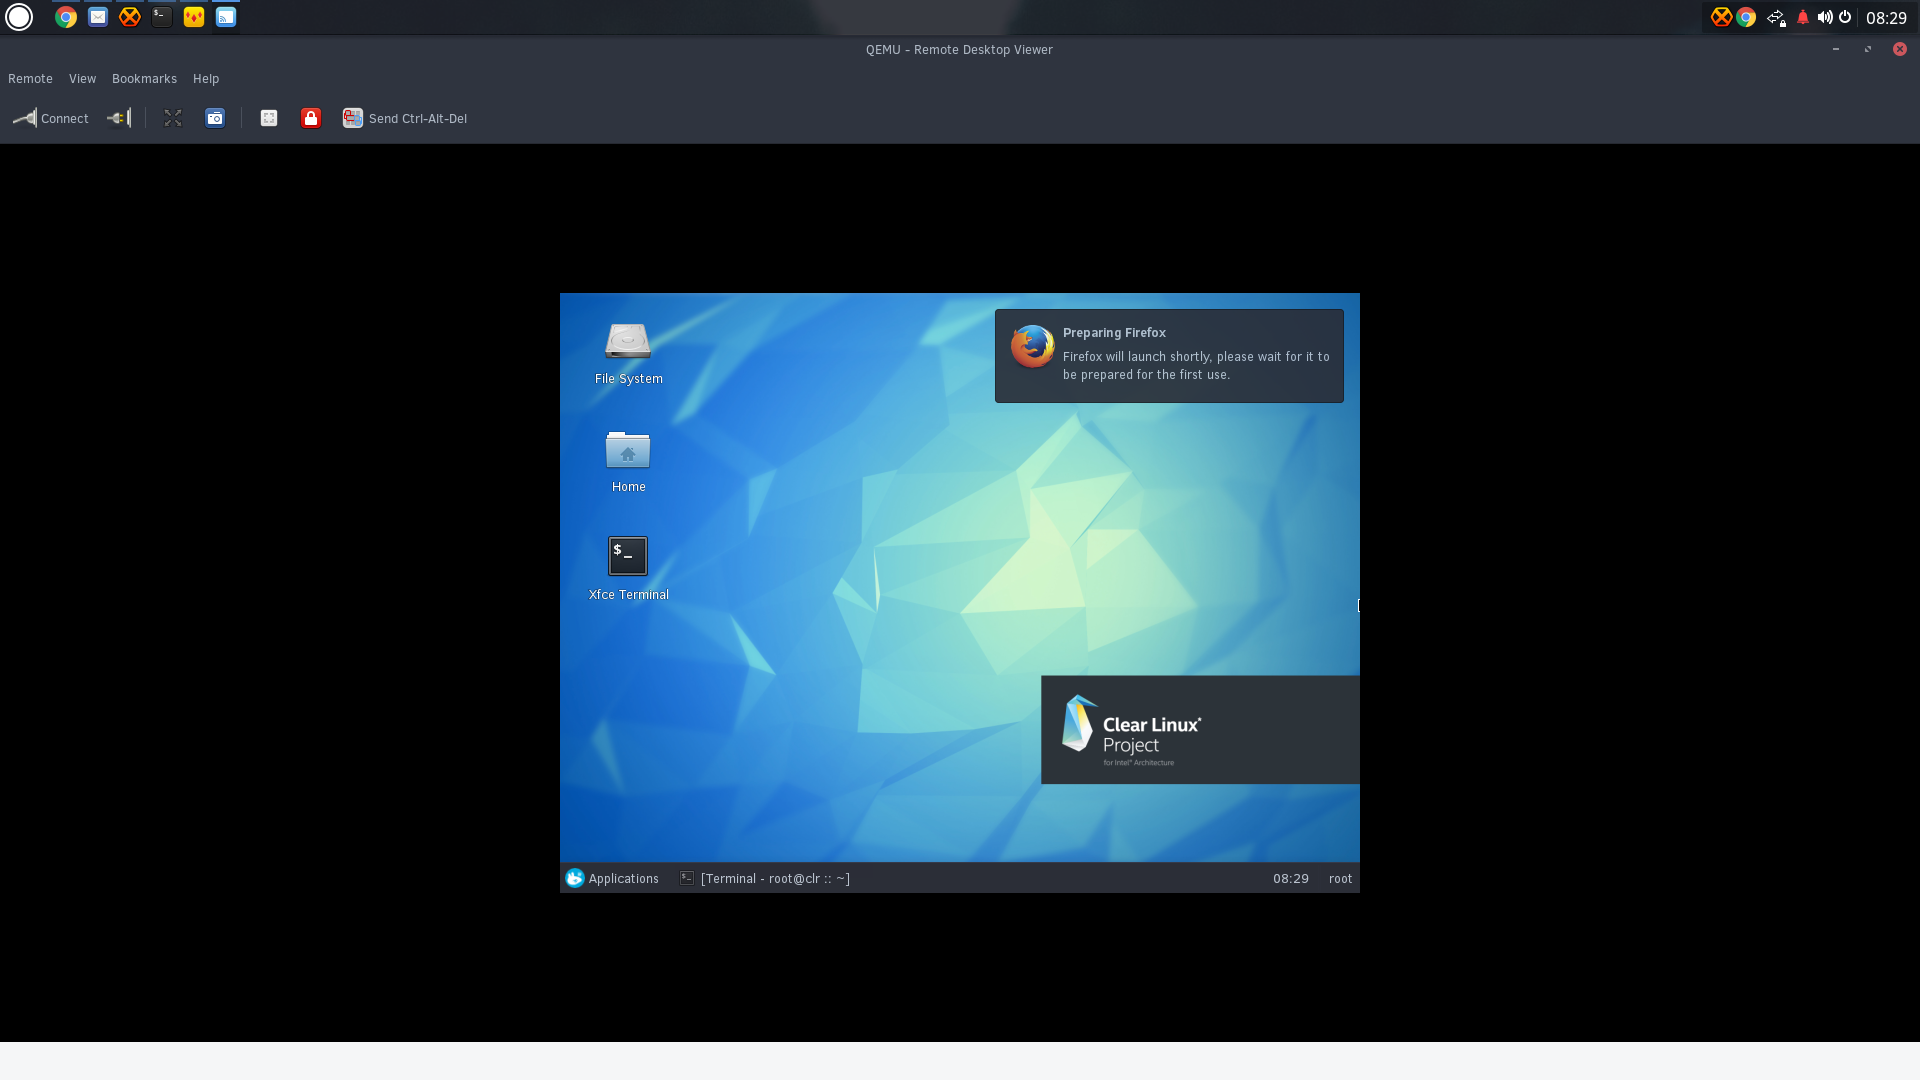Screen dimensions: 1920x1080
Task: Click the yellow icon in top panel
Action: click(194, 17)
